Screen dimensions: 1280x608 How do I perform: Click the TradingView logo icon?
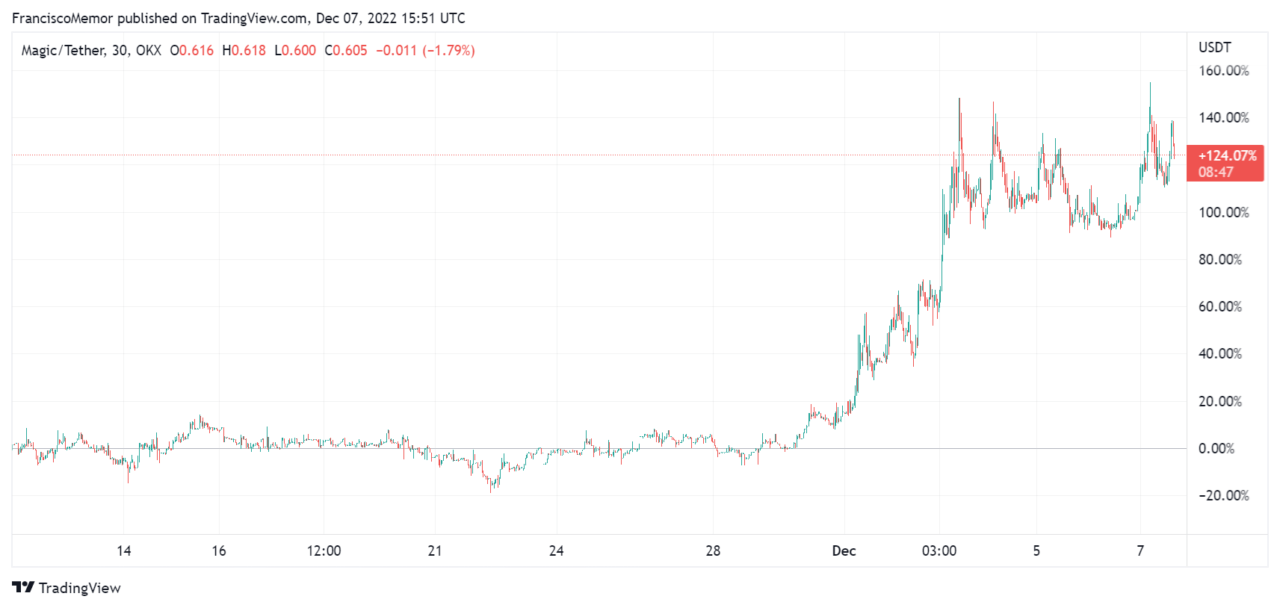pos(23,588)
